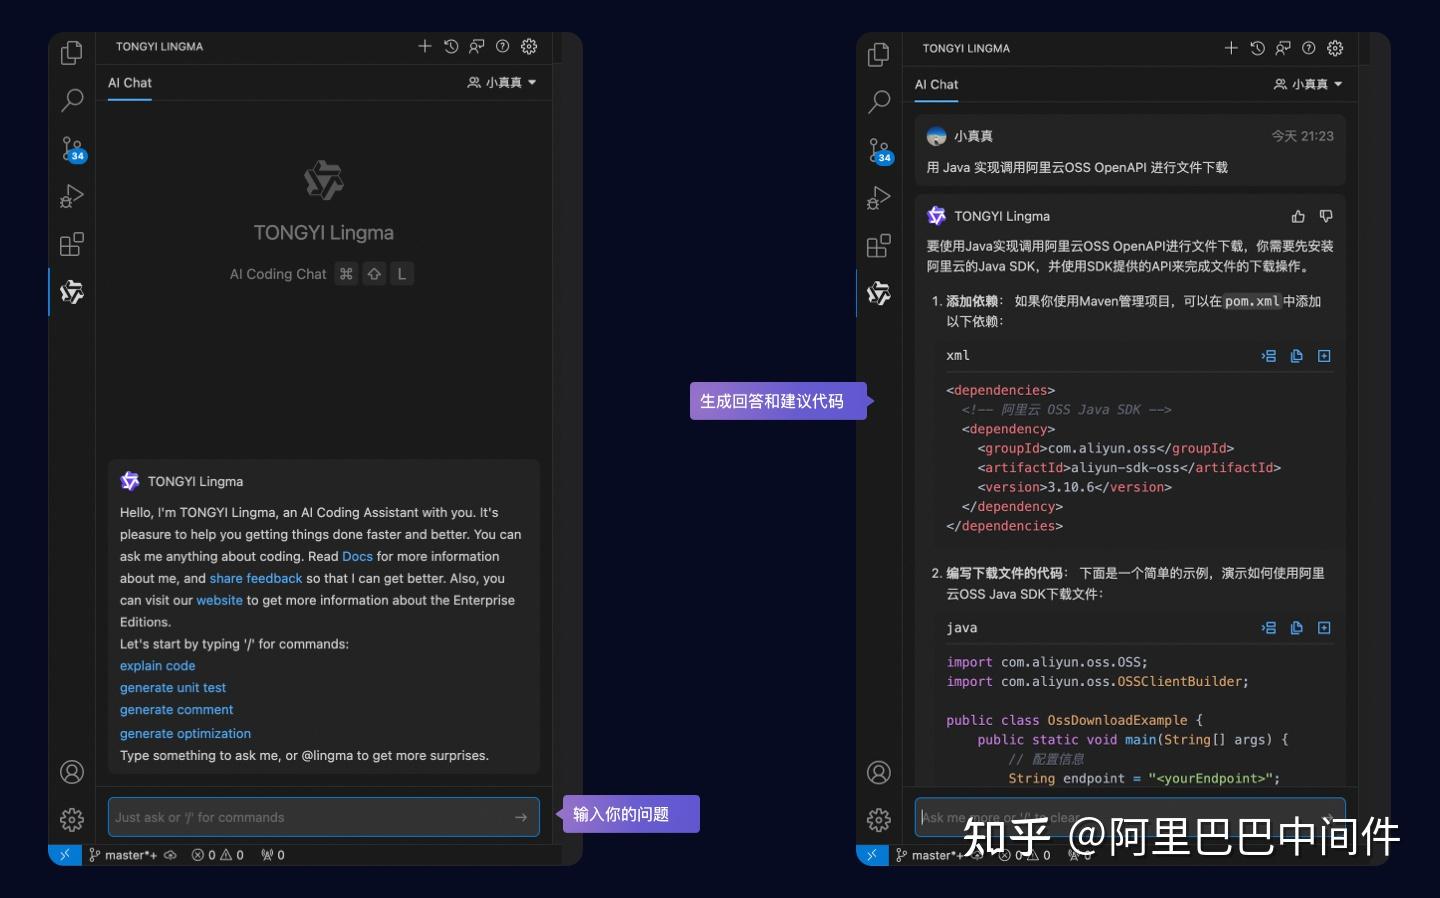1440x898 pixels.
Task: Open Extensions view in the right window
Action: coord(879,246)
